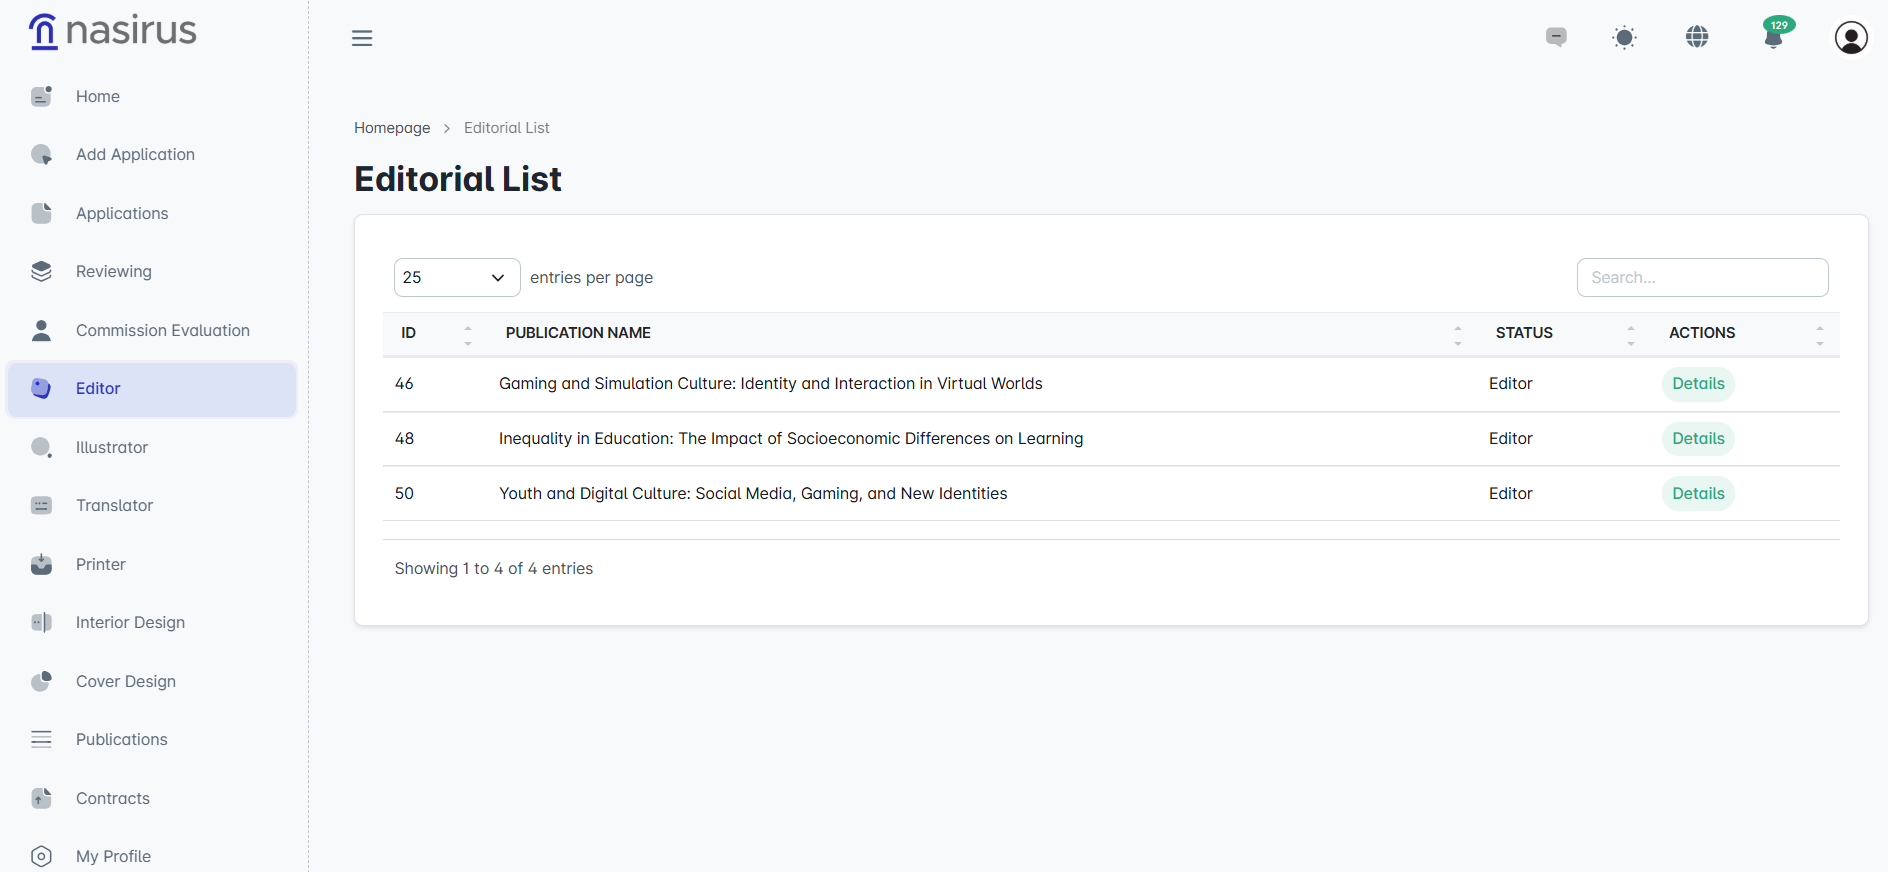Open the user profile avatar menu
Screen dimensions: 1888x872
click(x=1851, y=38)
